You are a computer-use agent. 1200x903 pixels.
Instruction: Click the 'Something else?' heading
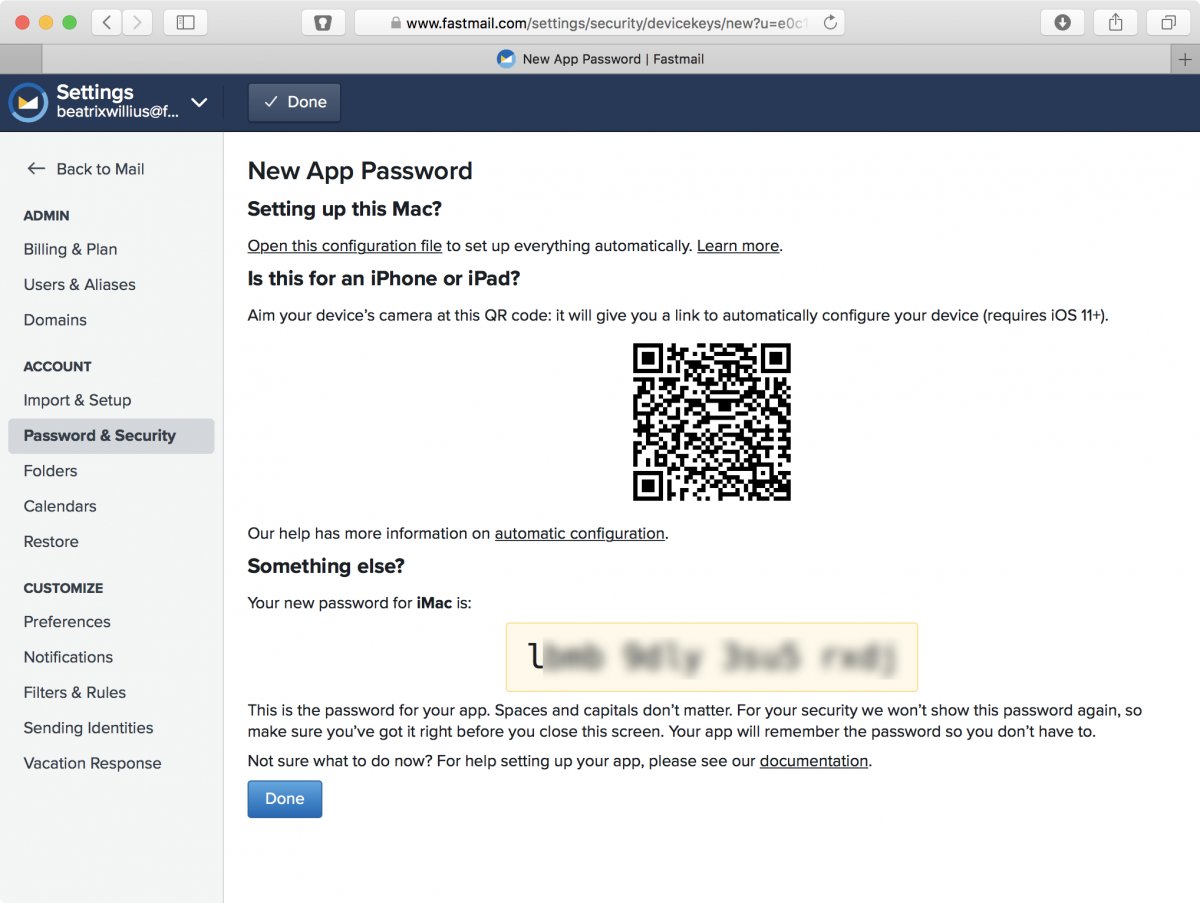tap(326, 566)
